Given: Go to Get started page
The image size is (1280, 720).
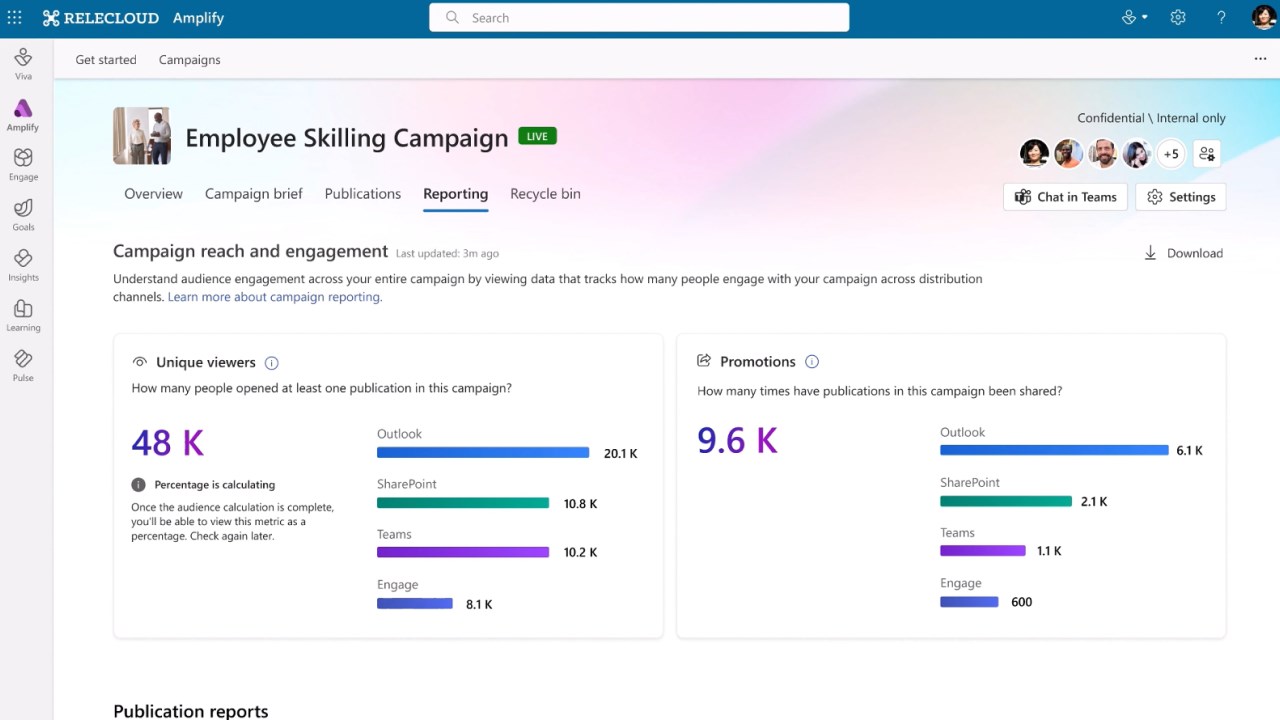Looking at the screenshot, I should 106,60.
